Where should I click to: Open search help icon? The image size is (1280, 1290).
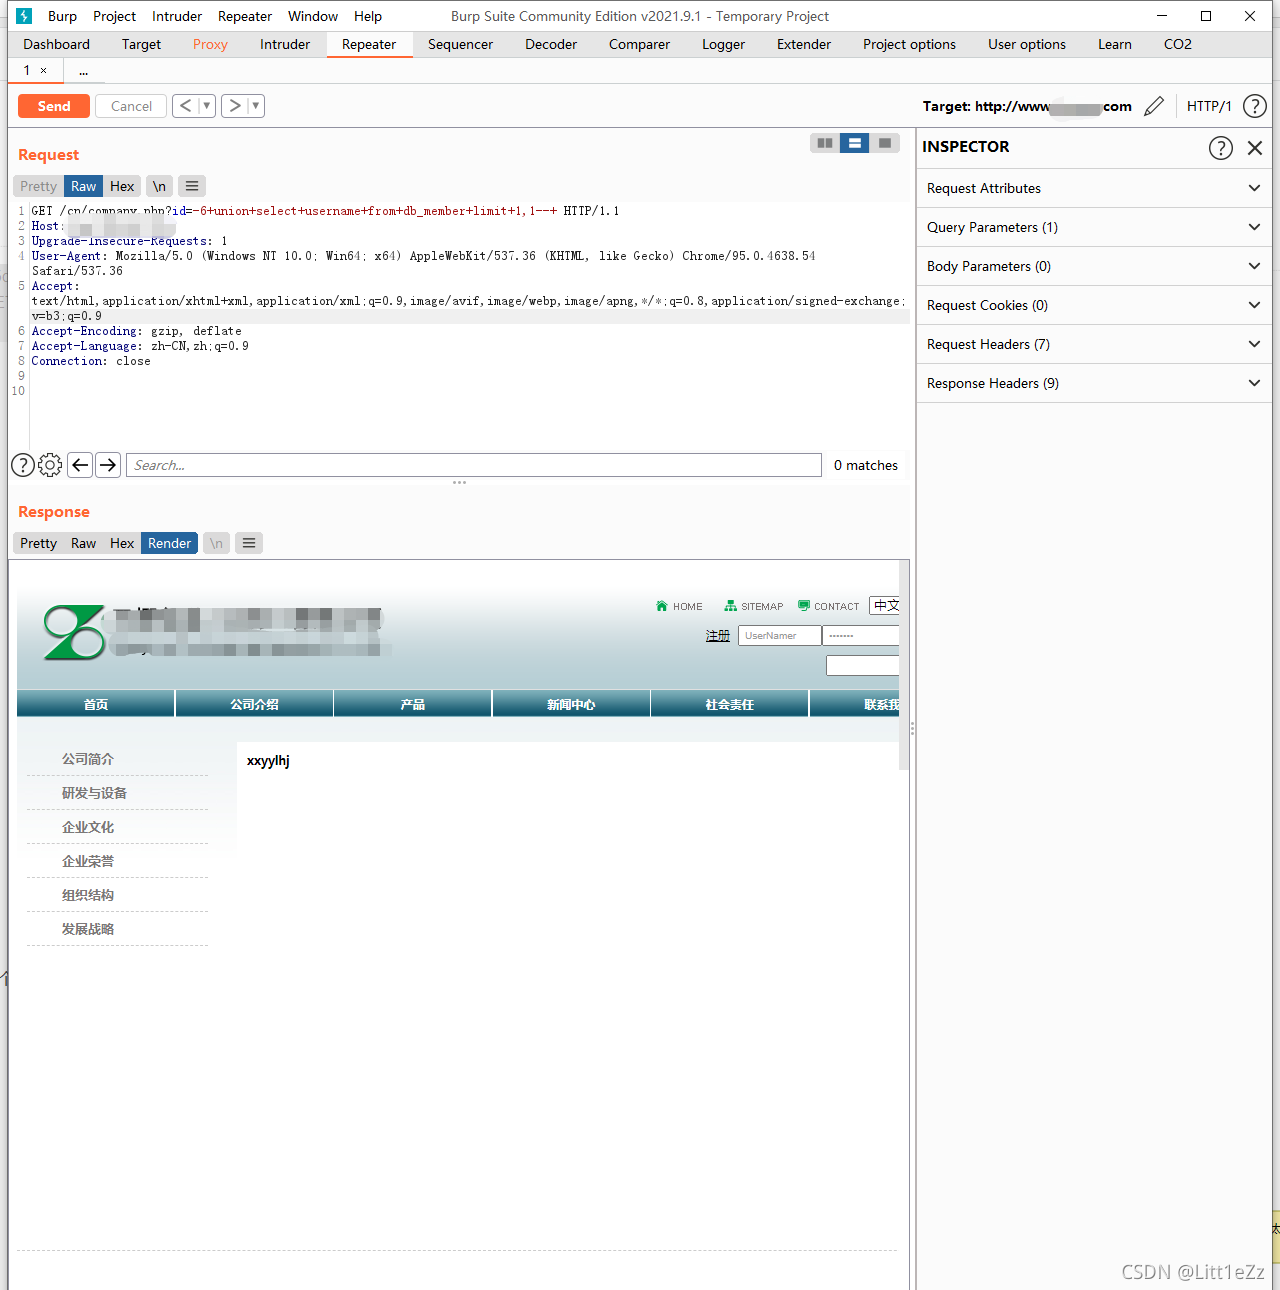(23, 465)
